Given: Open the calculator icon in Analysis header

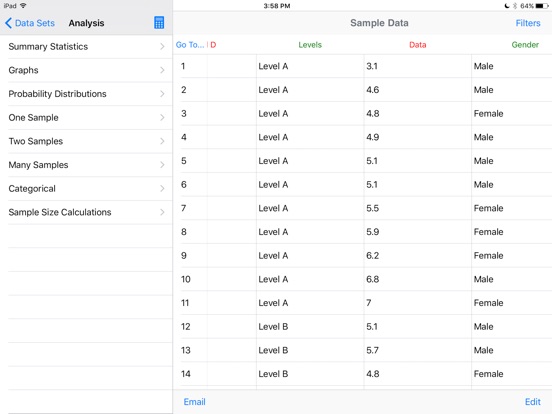Looking at the screenshot, I should [159, 23].
